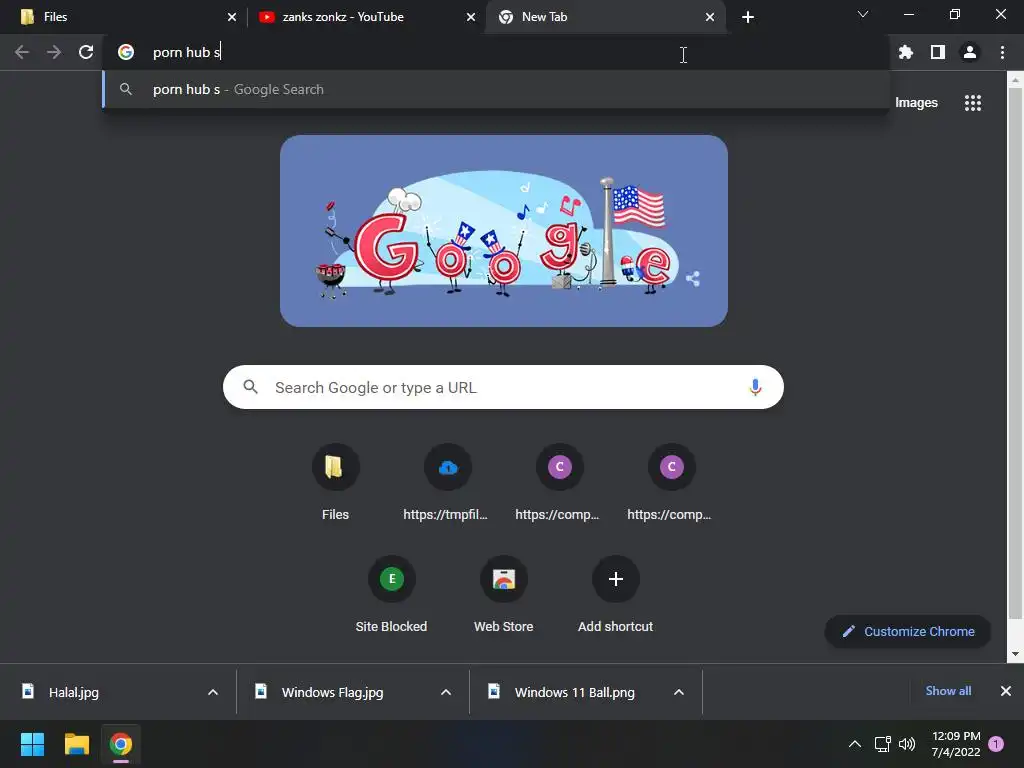
Task: Show all downloads
Action: tap(948, 691)
